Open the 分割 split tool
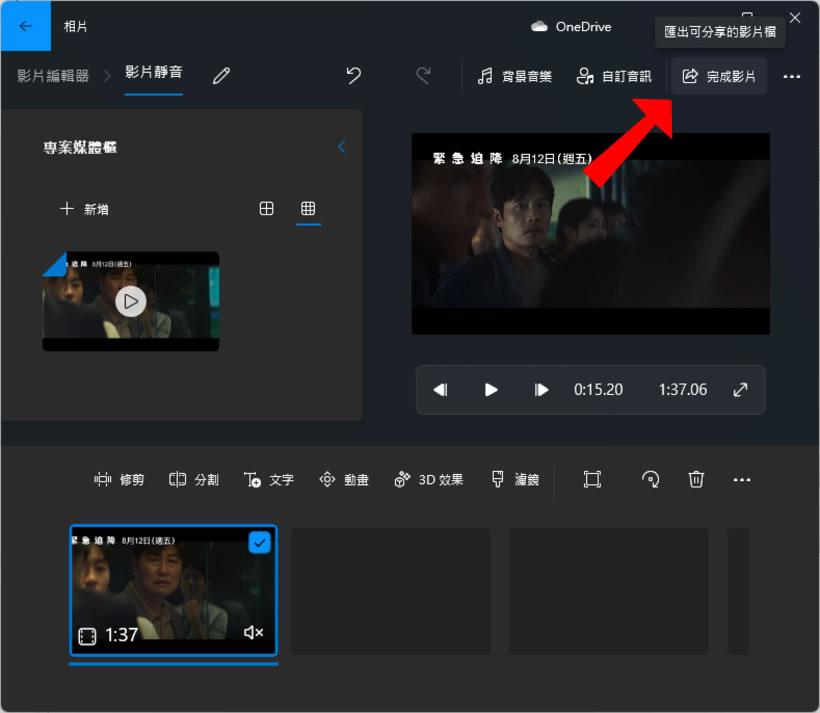820x713 pixels. [194, 480]
